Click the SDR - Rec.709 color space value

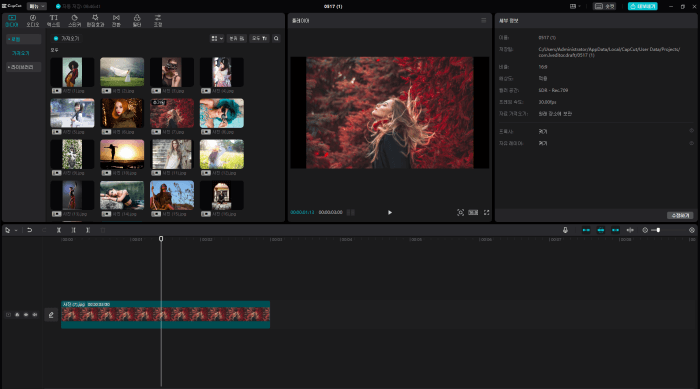click(x=553, y=90)
